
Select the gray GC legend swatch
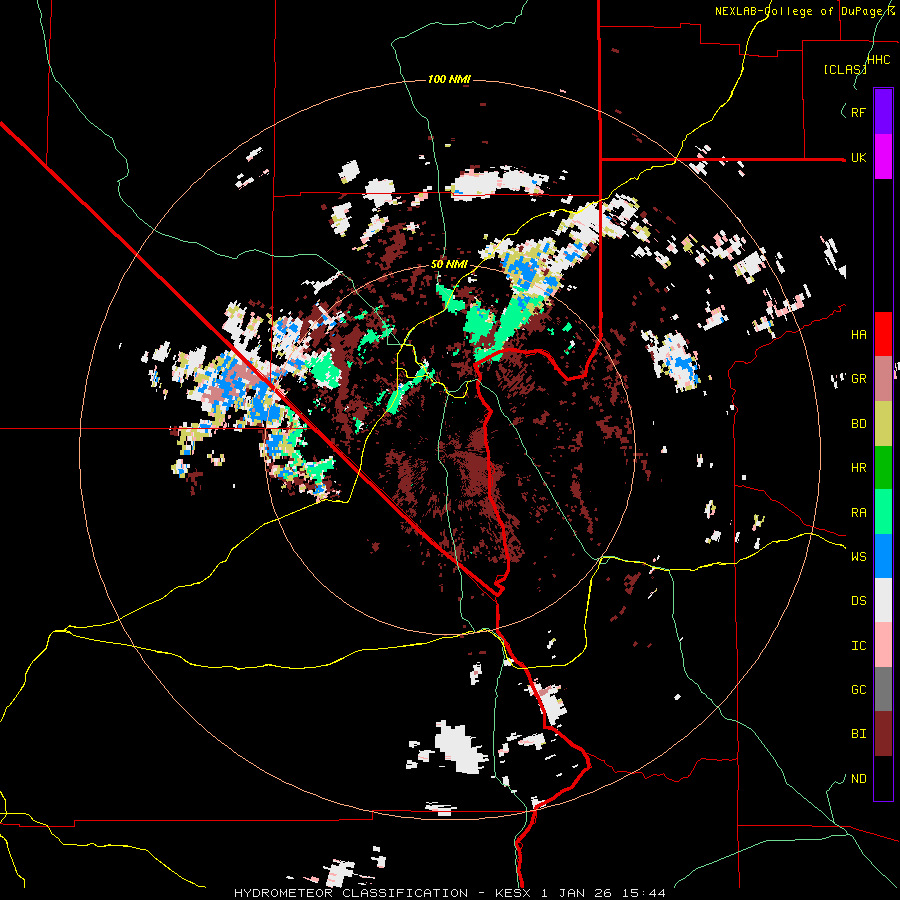[x=883, y=689]
